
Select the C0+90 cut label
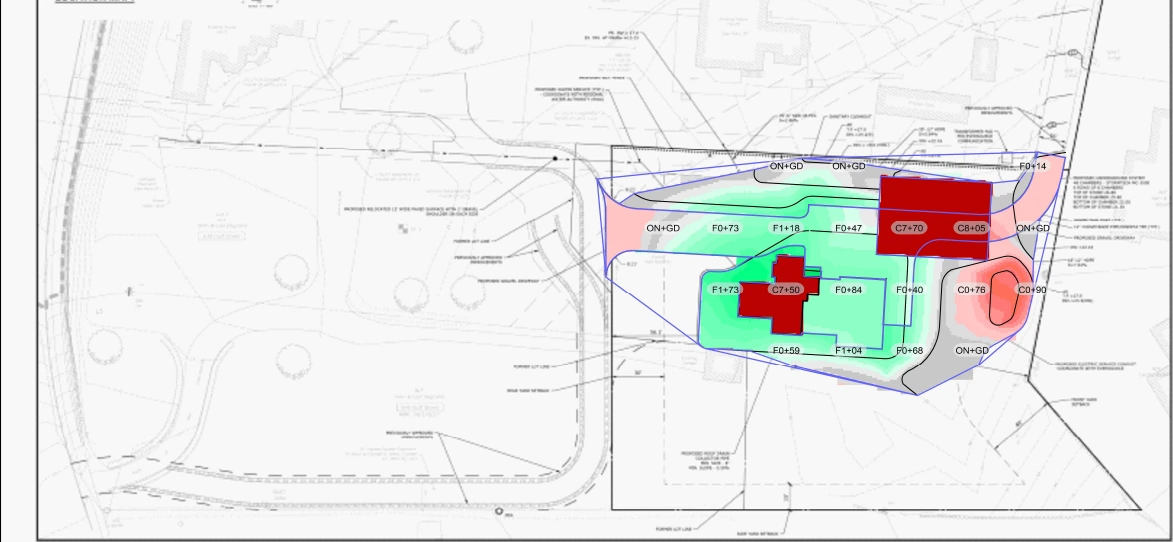(x=1032, y=289)
